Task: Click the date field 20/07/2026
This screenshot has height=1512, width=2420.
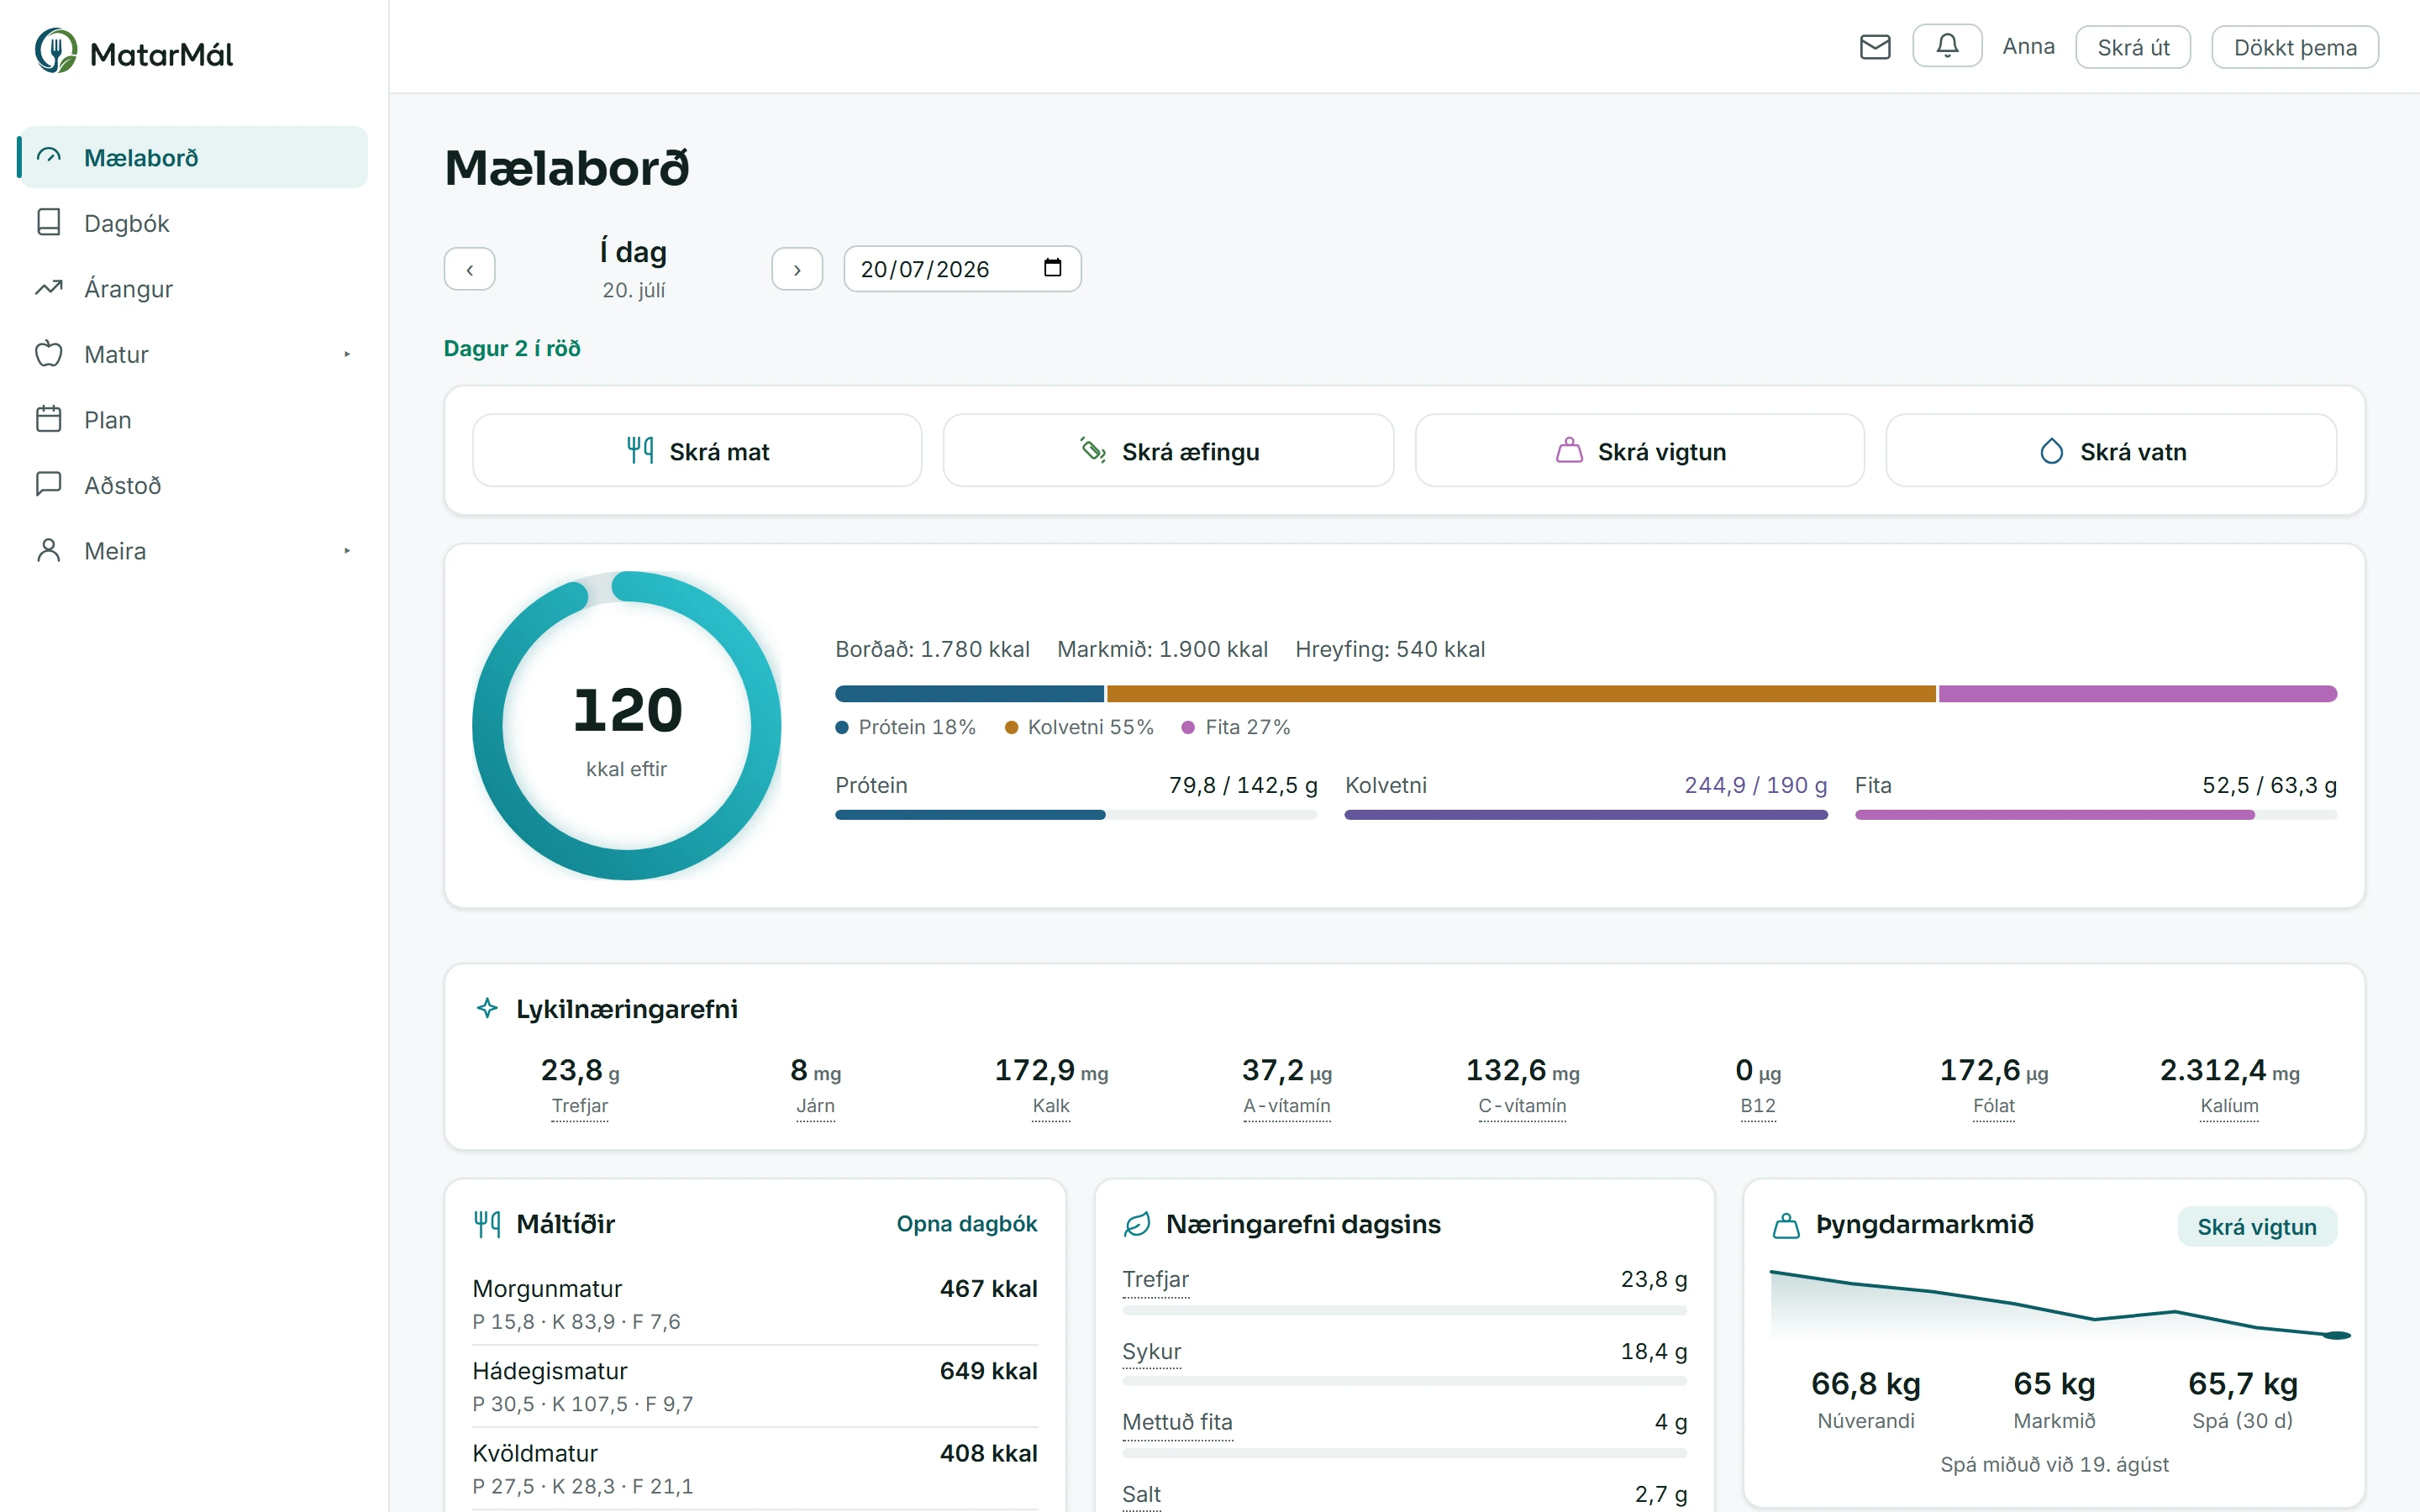Action: (x=962, y=269)
